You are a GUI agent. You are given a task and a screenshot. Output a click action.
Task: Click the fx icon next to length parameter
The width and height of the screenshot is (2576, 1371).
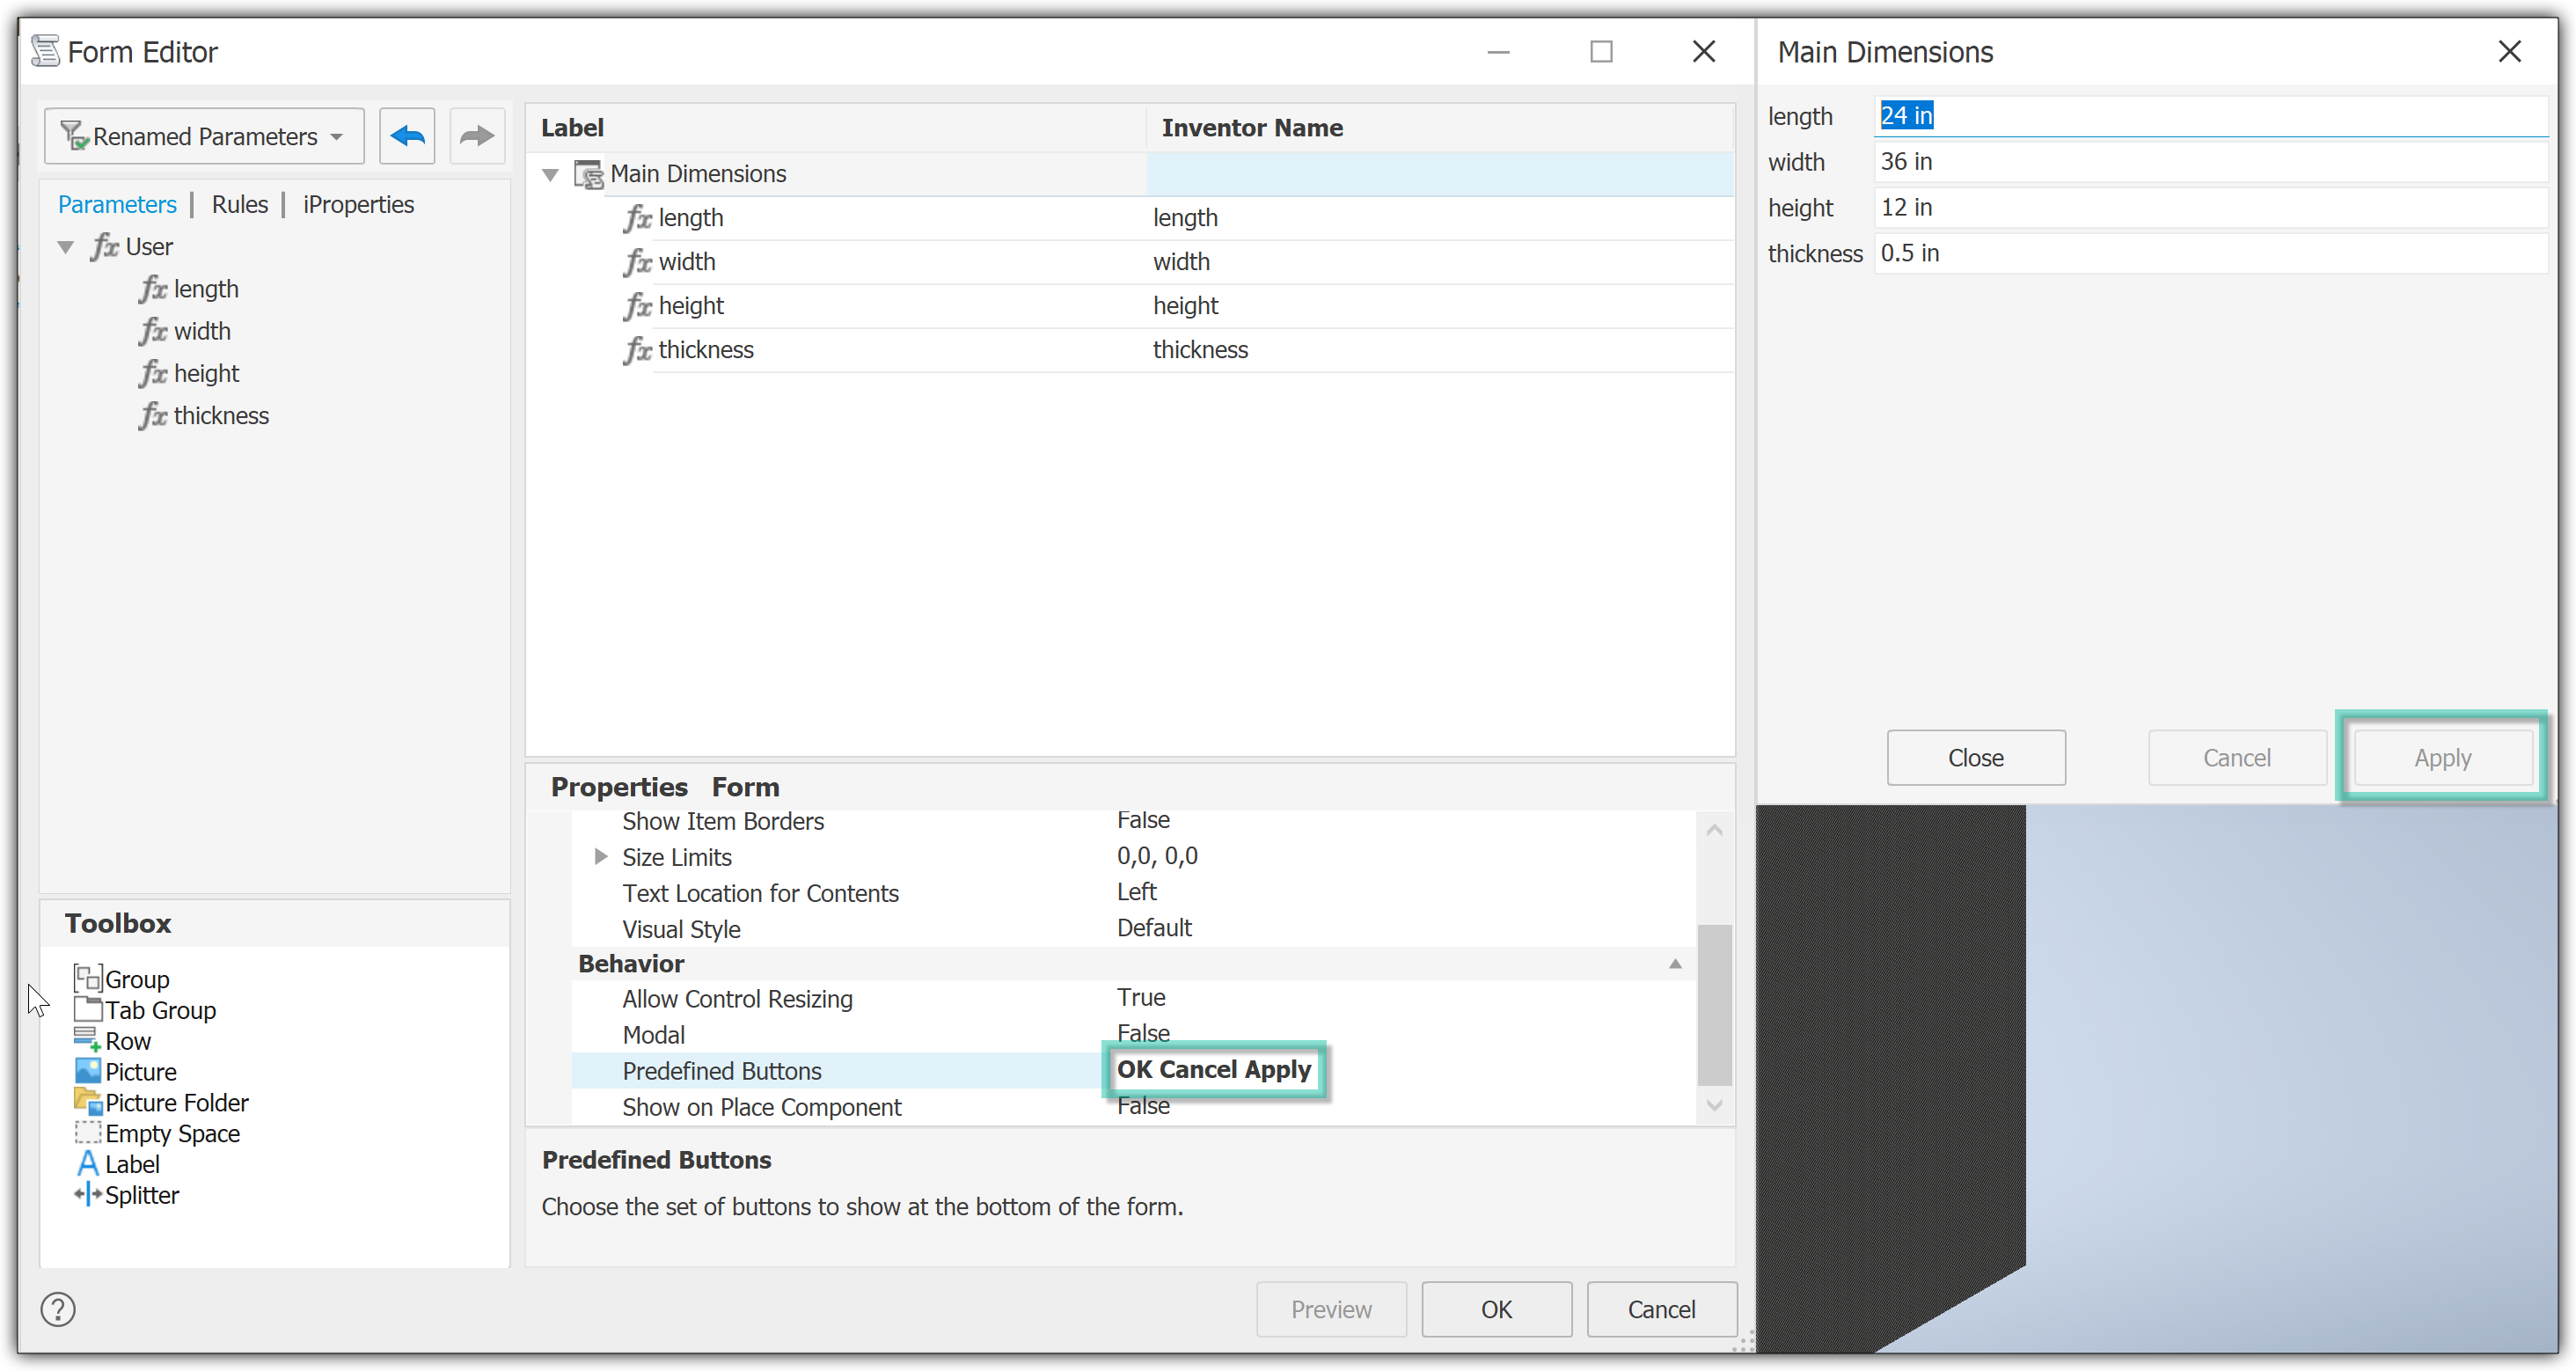pos(153,288)
